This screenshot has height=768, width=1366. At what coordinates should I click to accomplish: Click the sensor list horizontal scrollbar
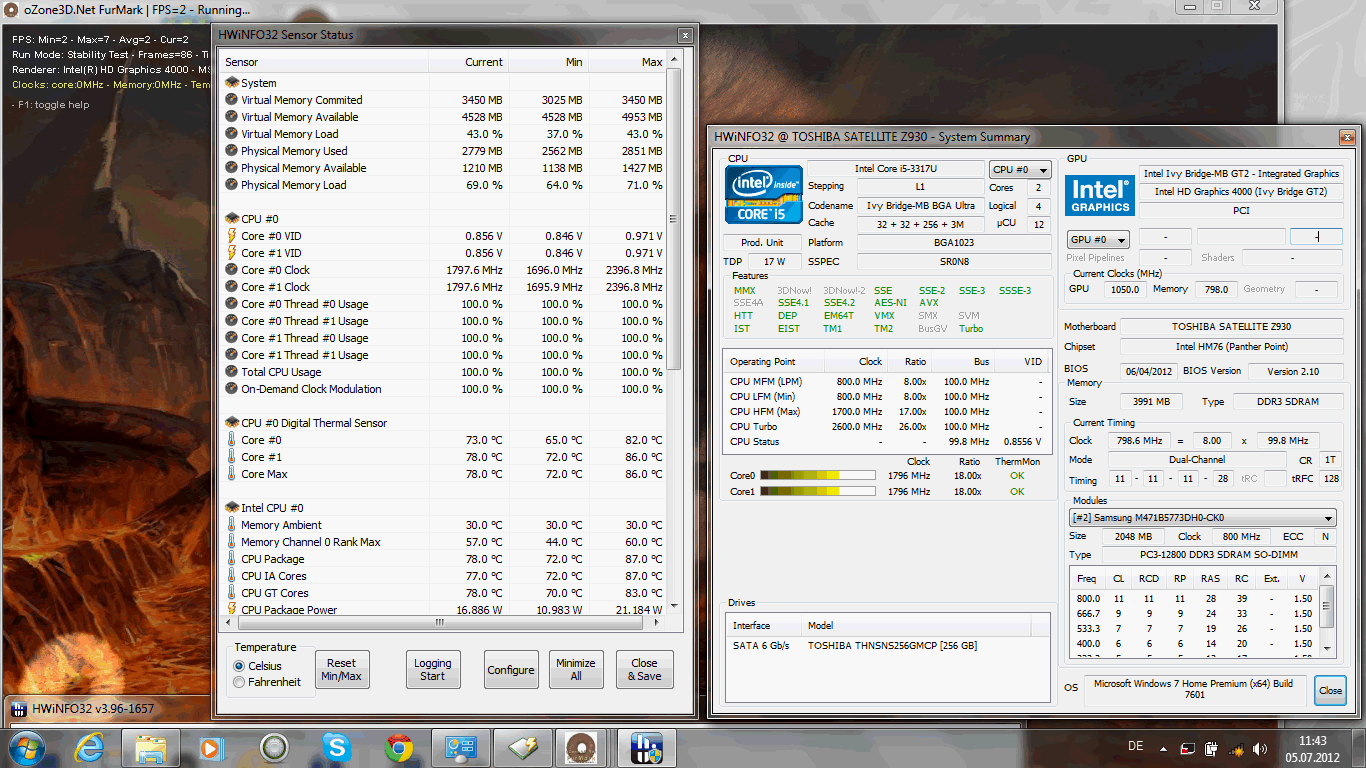coord(440,622)
